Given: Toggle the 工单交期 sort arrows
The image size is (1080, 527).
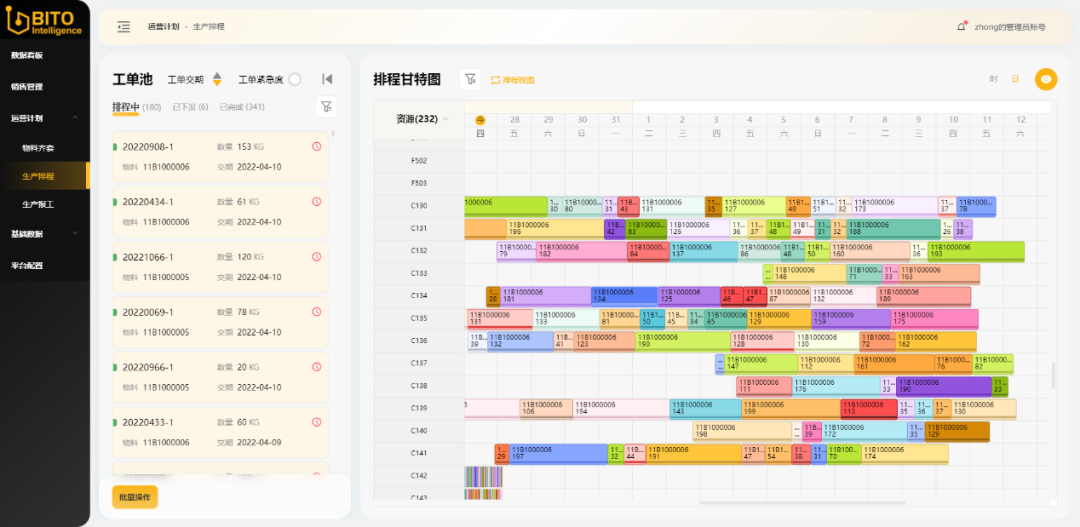Looking at the screenshot, I should point(217,79).
